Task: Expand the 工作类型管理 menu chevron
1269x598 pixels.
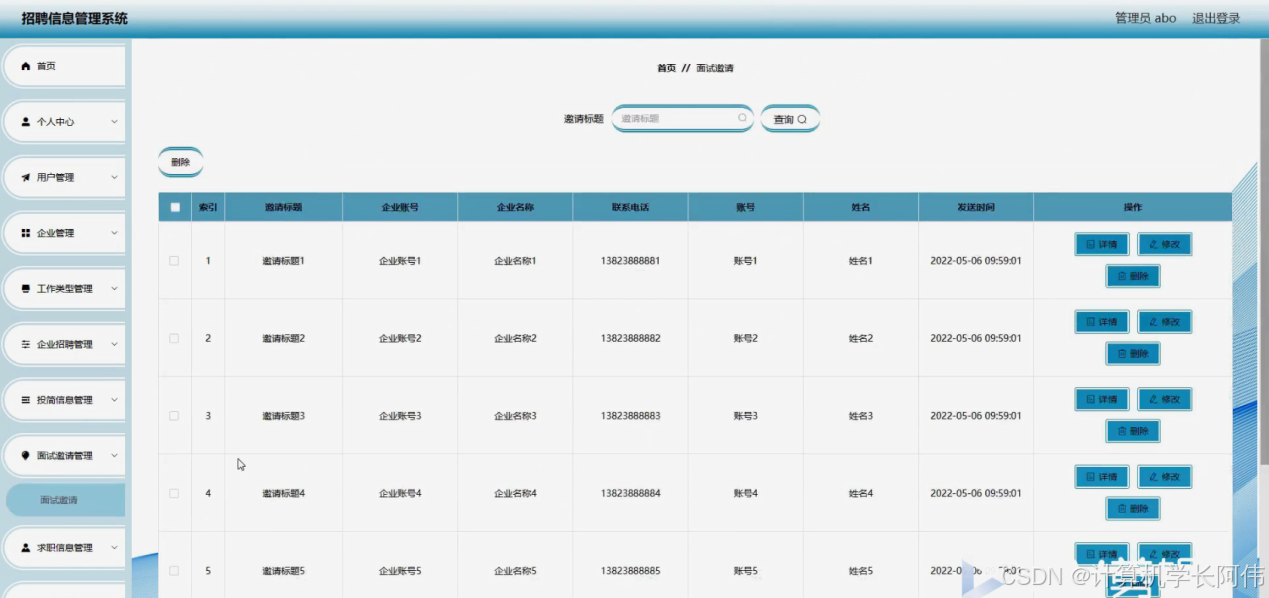Action: [114, 289]
